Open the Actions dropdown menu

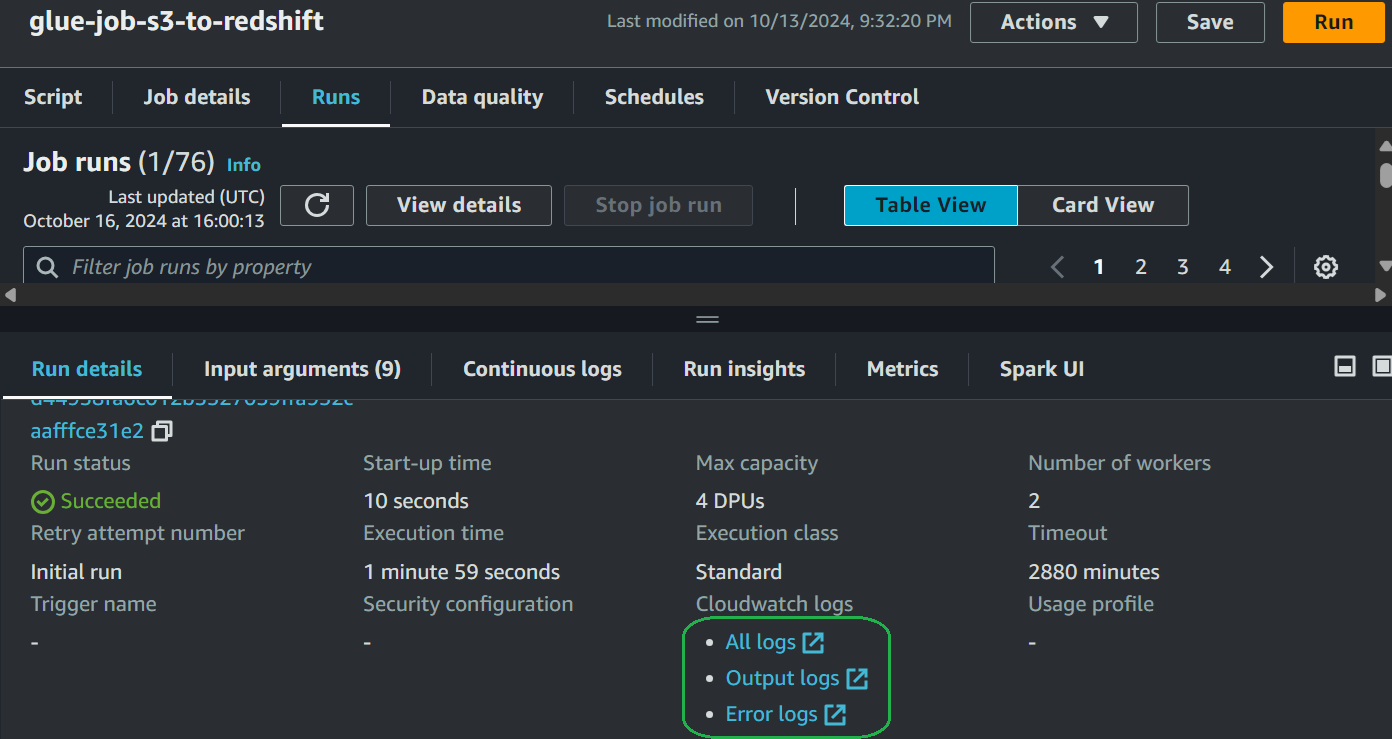[1054, 22]
